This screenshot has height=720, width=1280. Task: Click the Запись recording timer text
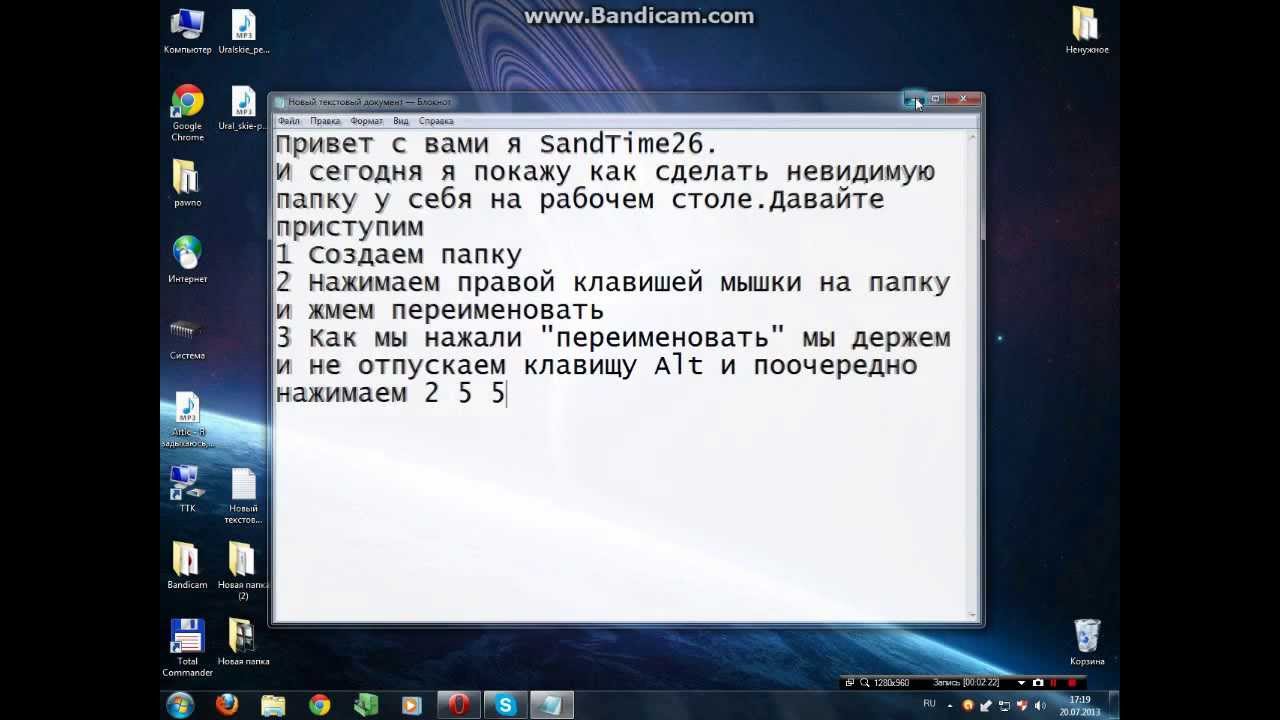click(x=966, y=683)
